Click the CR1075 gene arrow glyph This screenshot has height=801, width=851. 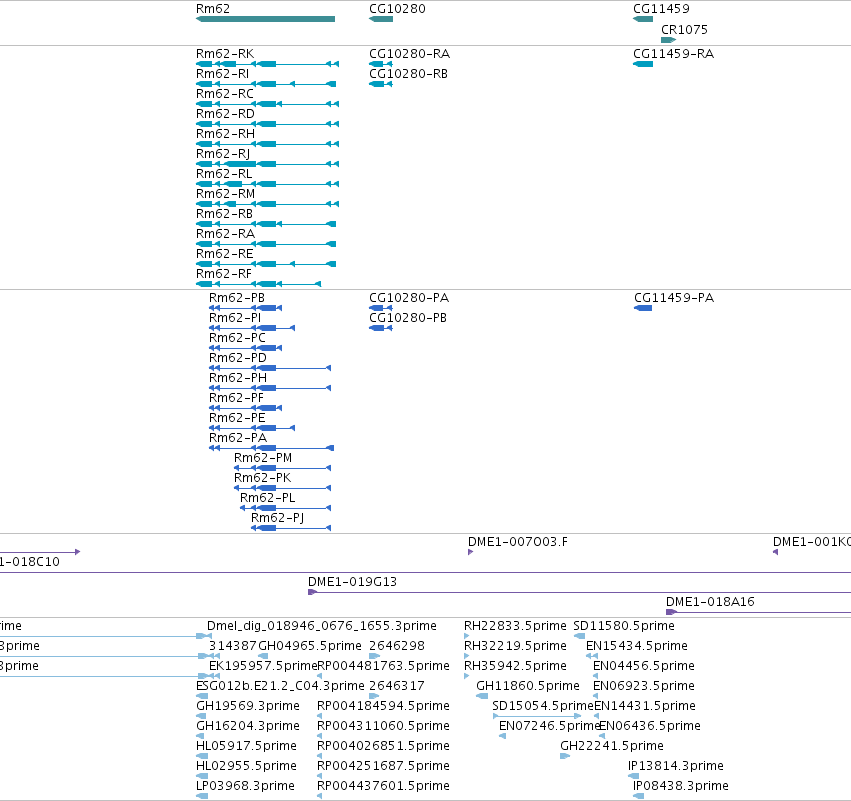669,40
